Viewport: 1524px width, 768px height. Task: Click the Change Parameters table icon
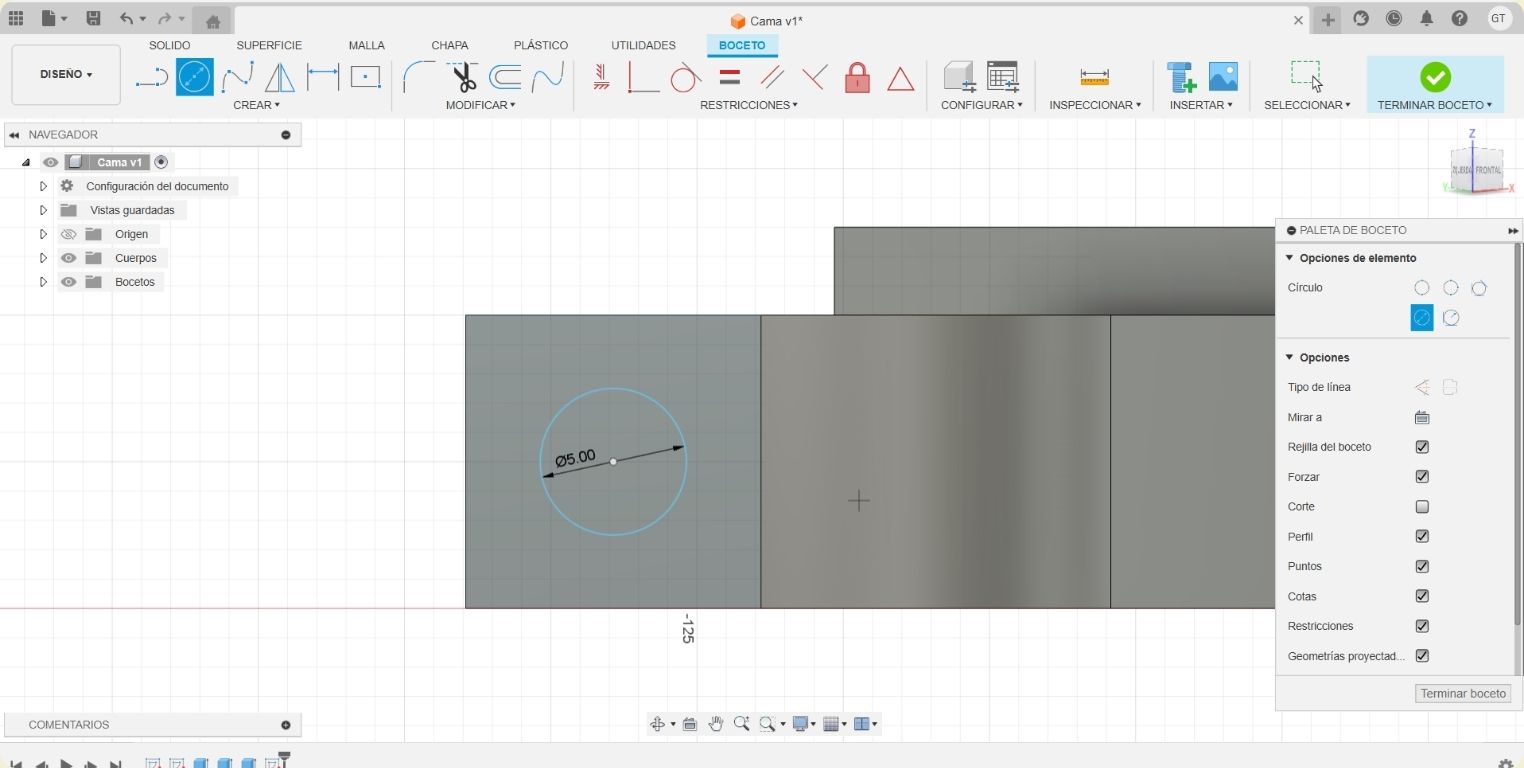(x=1002, y=77)
